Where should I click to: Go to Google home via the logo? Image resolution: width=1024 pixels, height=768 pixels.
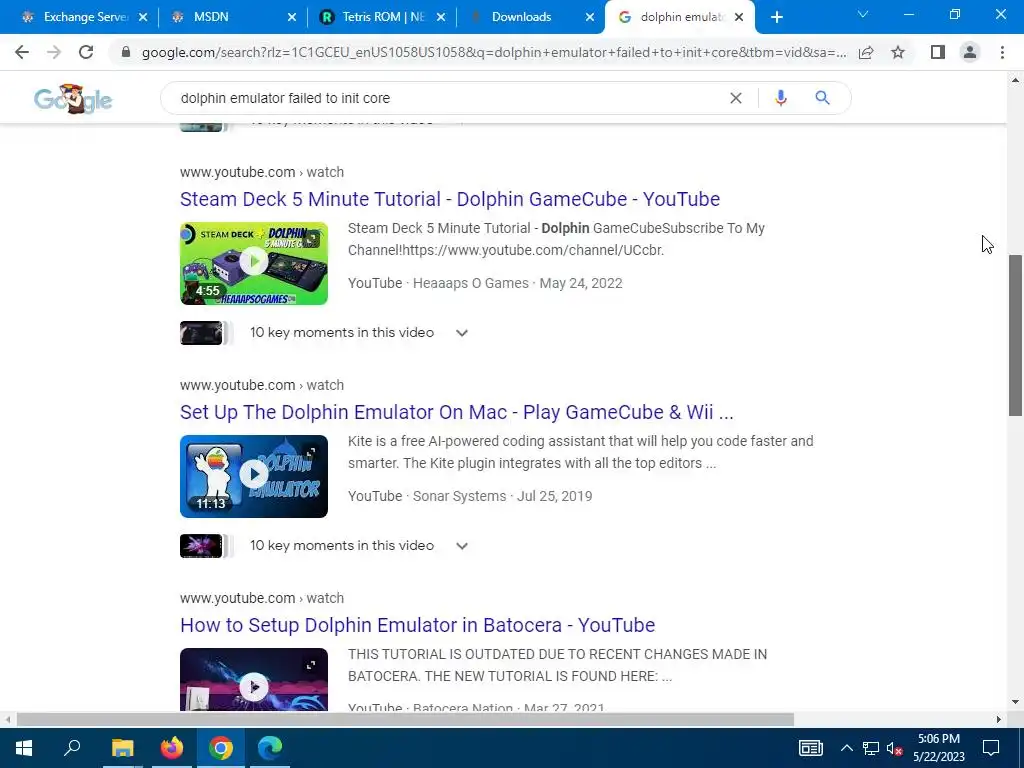coord(73,99)
